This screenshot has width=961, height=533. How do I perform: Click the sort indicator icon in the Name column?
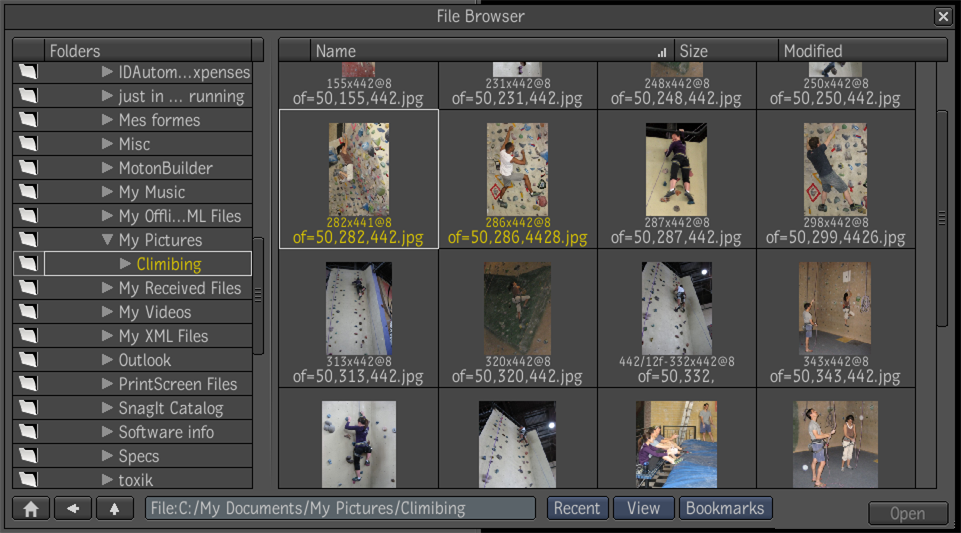pyautogui.click(x=662, y=53)
